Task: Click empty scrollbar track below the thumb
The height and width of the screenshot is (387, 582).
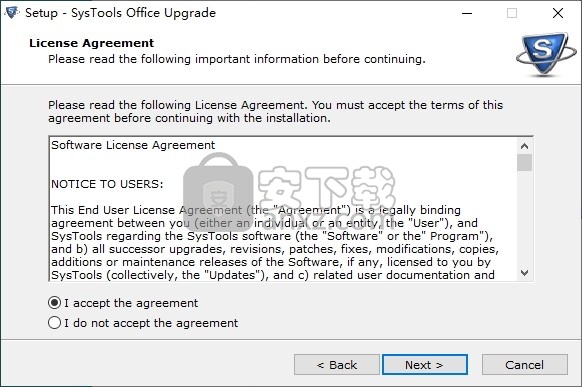Action: click(524, 218)
